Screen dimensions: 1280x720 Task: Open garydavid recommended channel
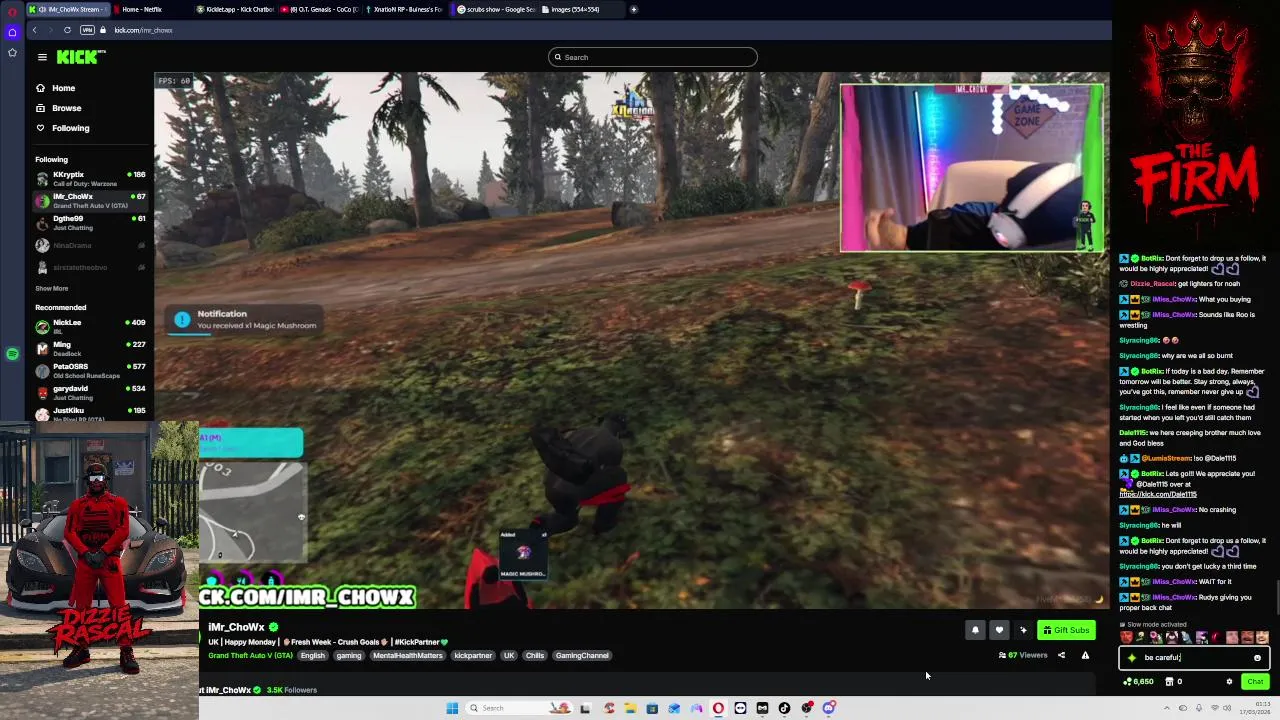tap(90, 393)
